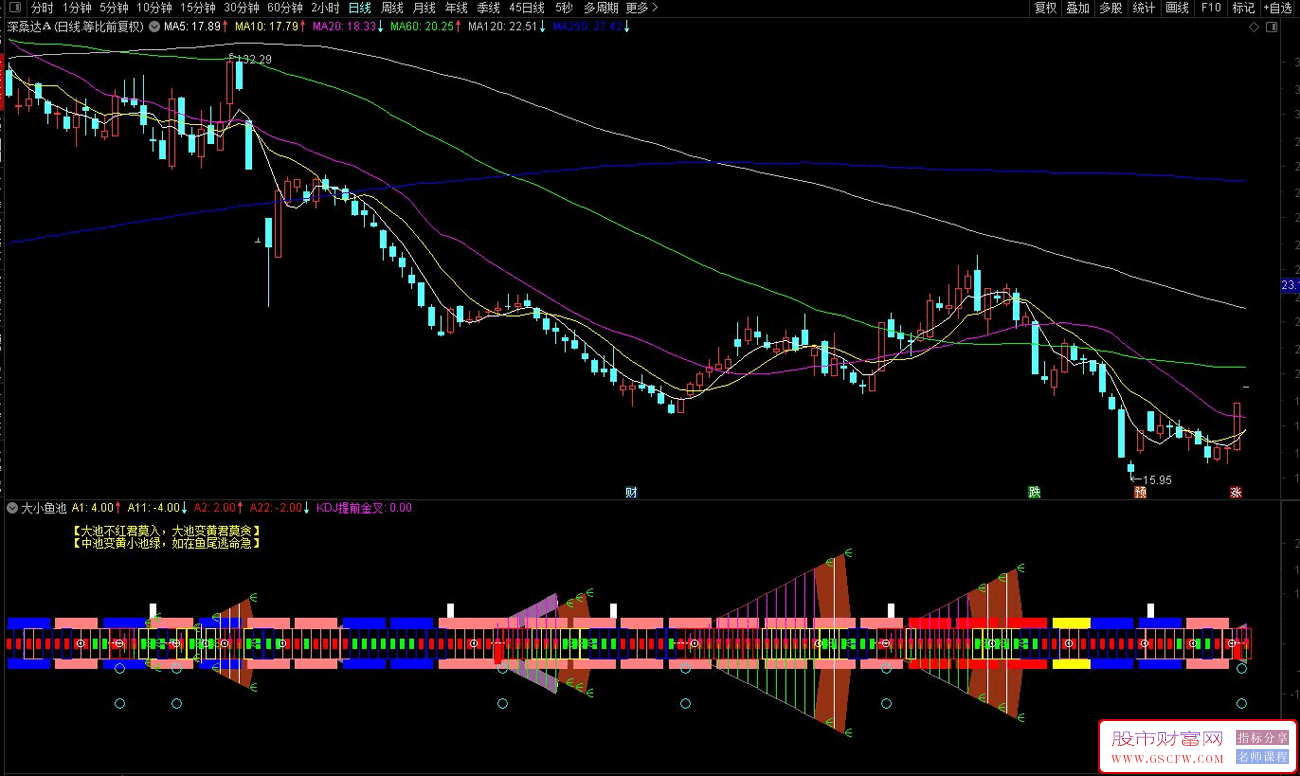Image resolution: width=1300 pixels, height=776 pixels.
Task: Click the 预 event marker
Action: point(1140,492)
